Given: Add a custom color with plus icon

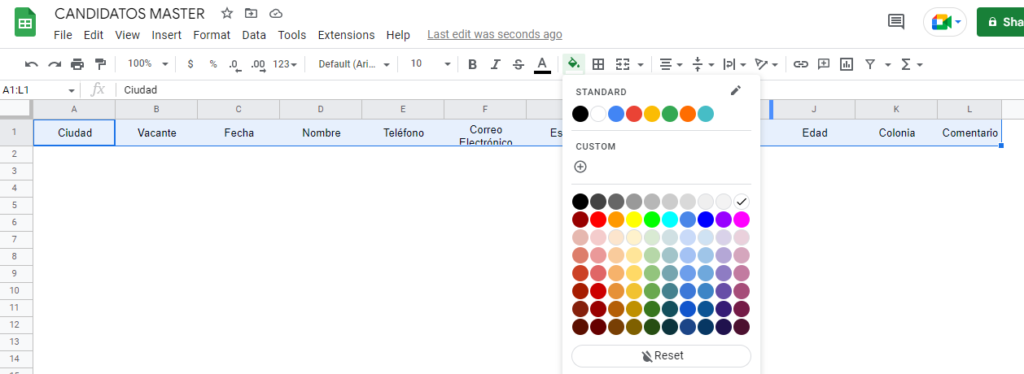Looking at the screenshot, I should (580, 167).
